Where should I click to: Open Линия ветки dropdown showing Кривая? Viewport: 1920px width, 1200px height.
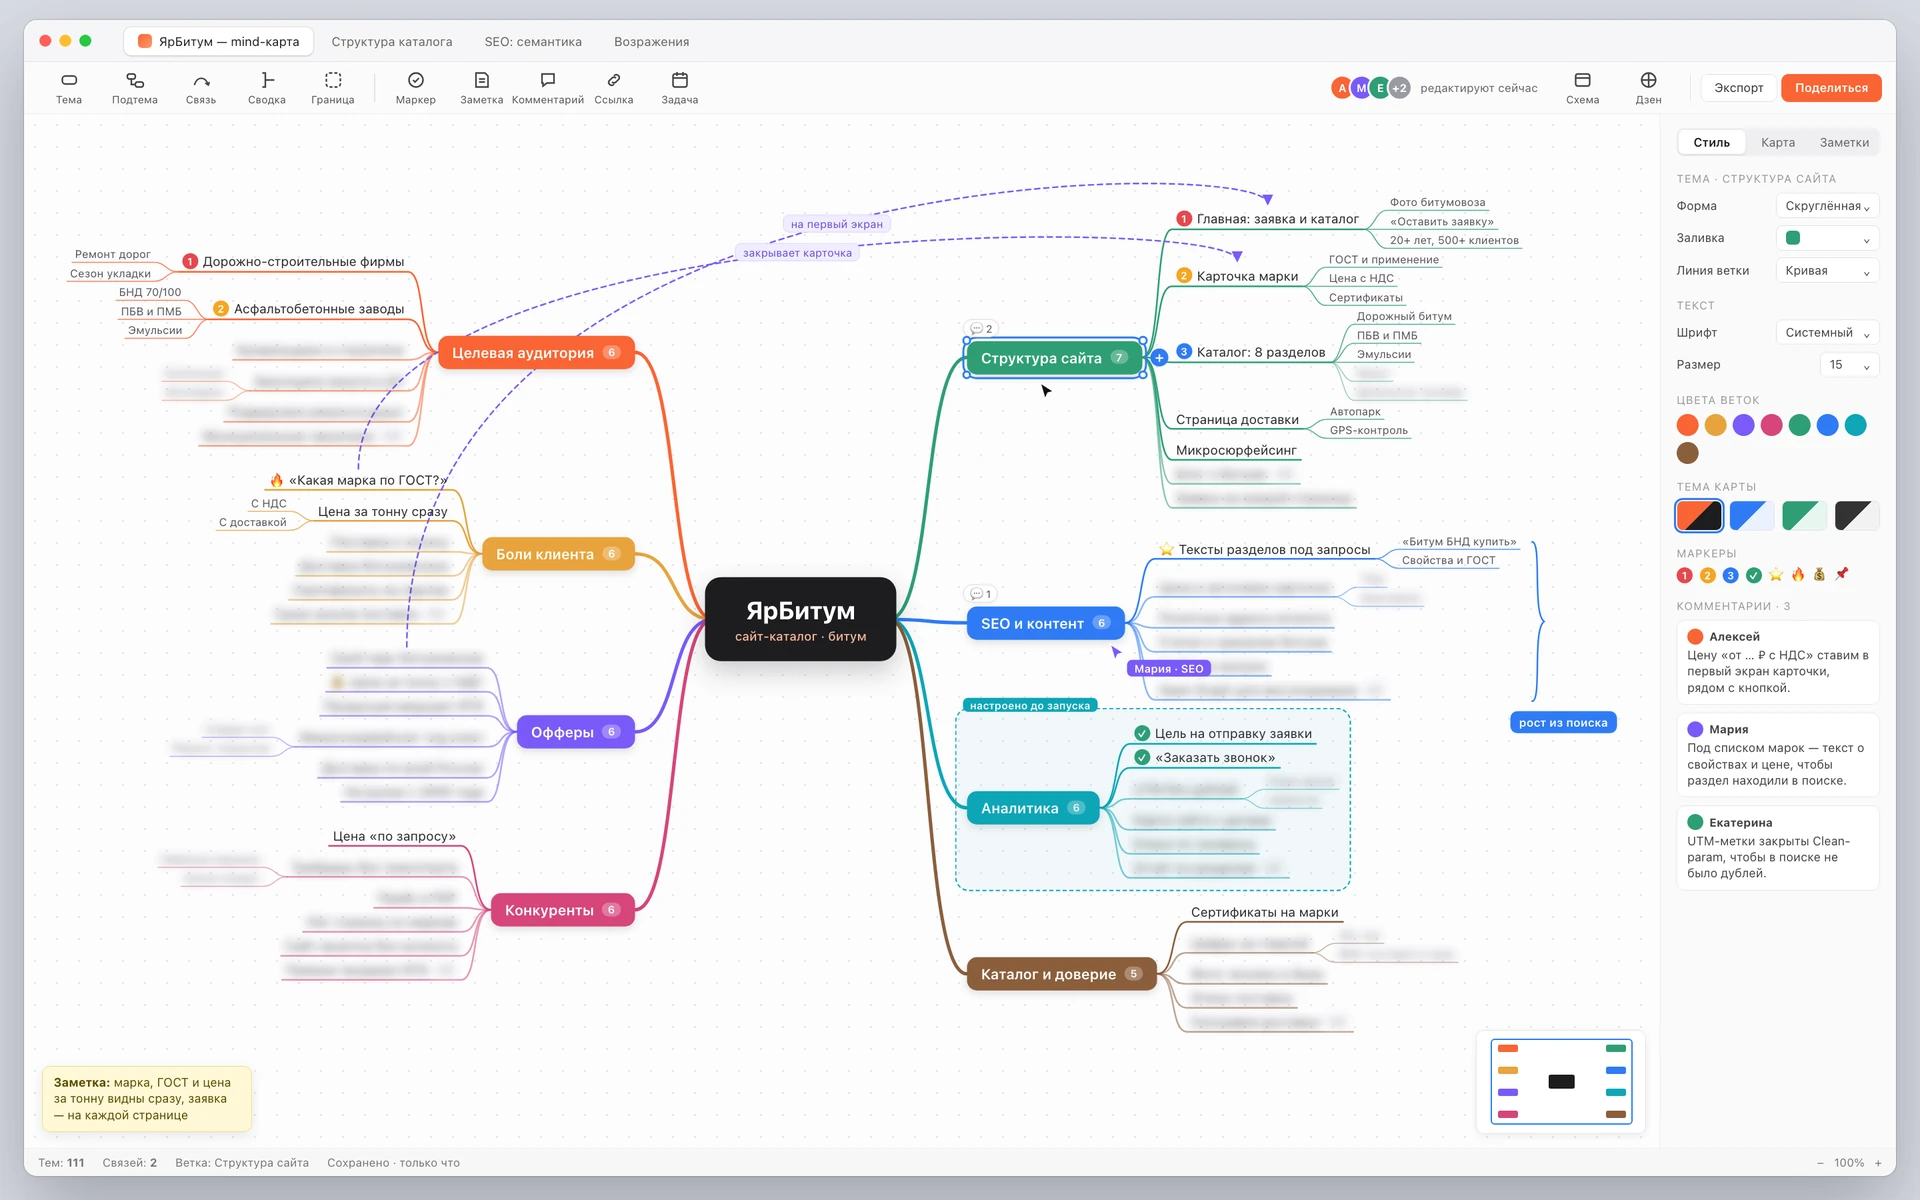click(1827, 270)
